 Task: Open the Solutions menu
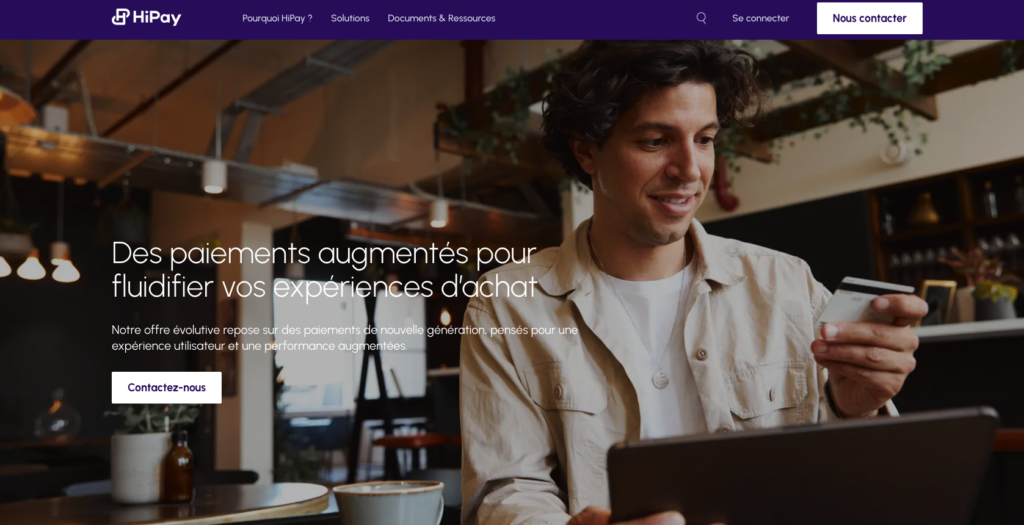click(x=350, y=18)
